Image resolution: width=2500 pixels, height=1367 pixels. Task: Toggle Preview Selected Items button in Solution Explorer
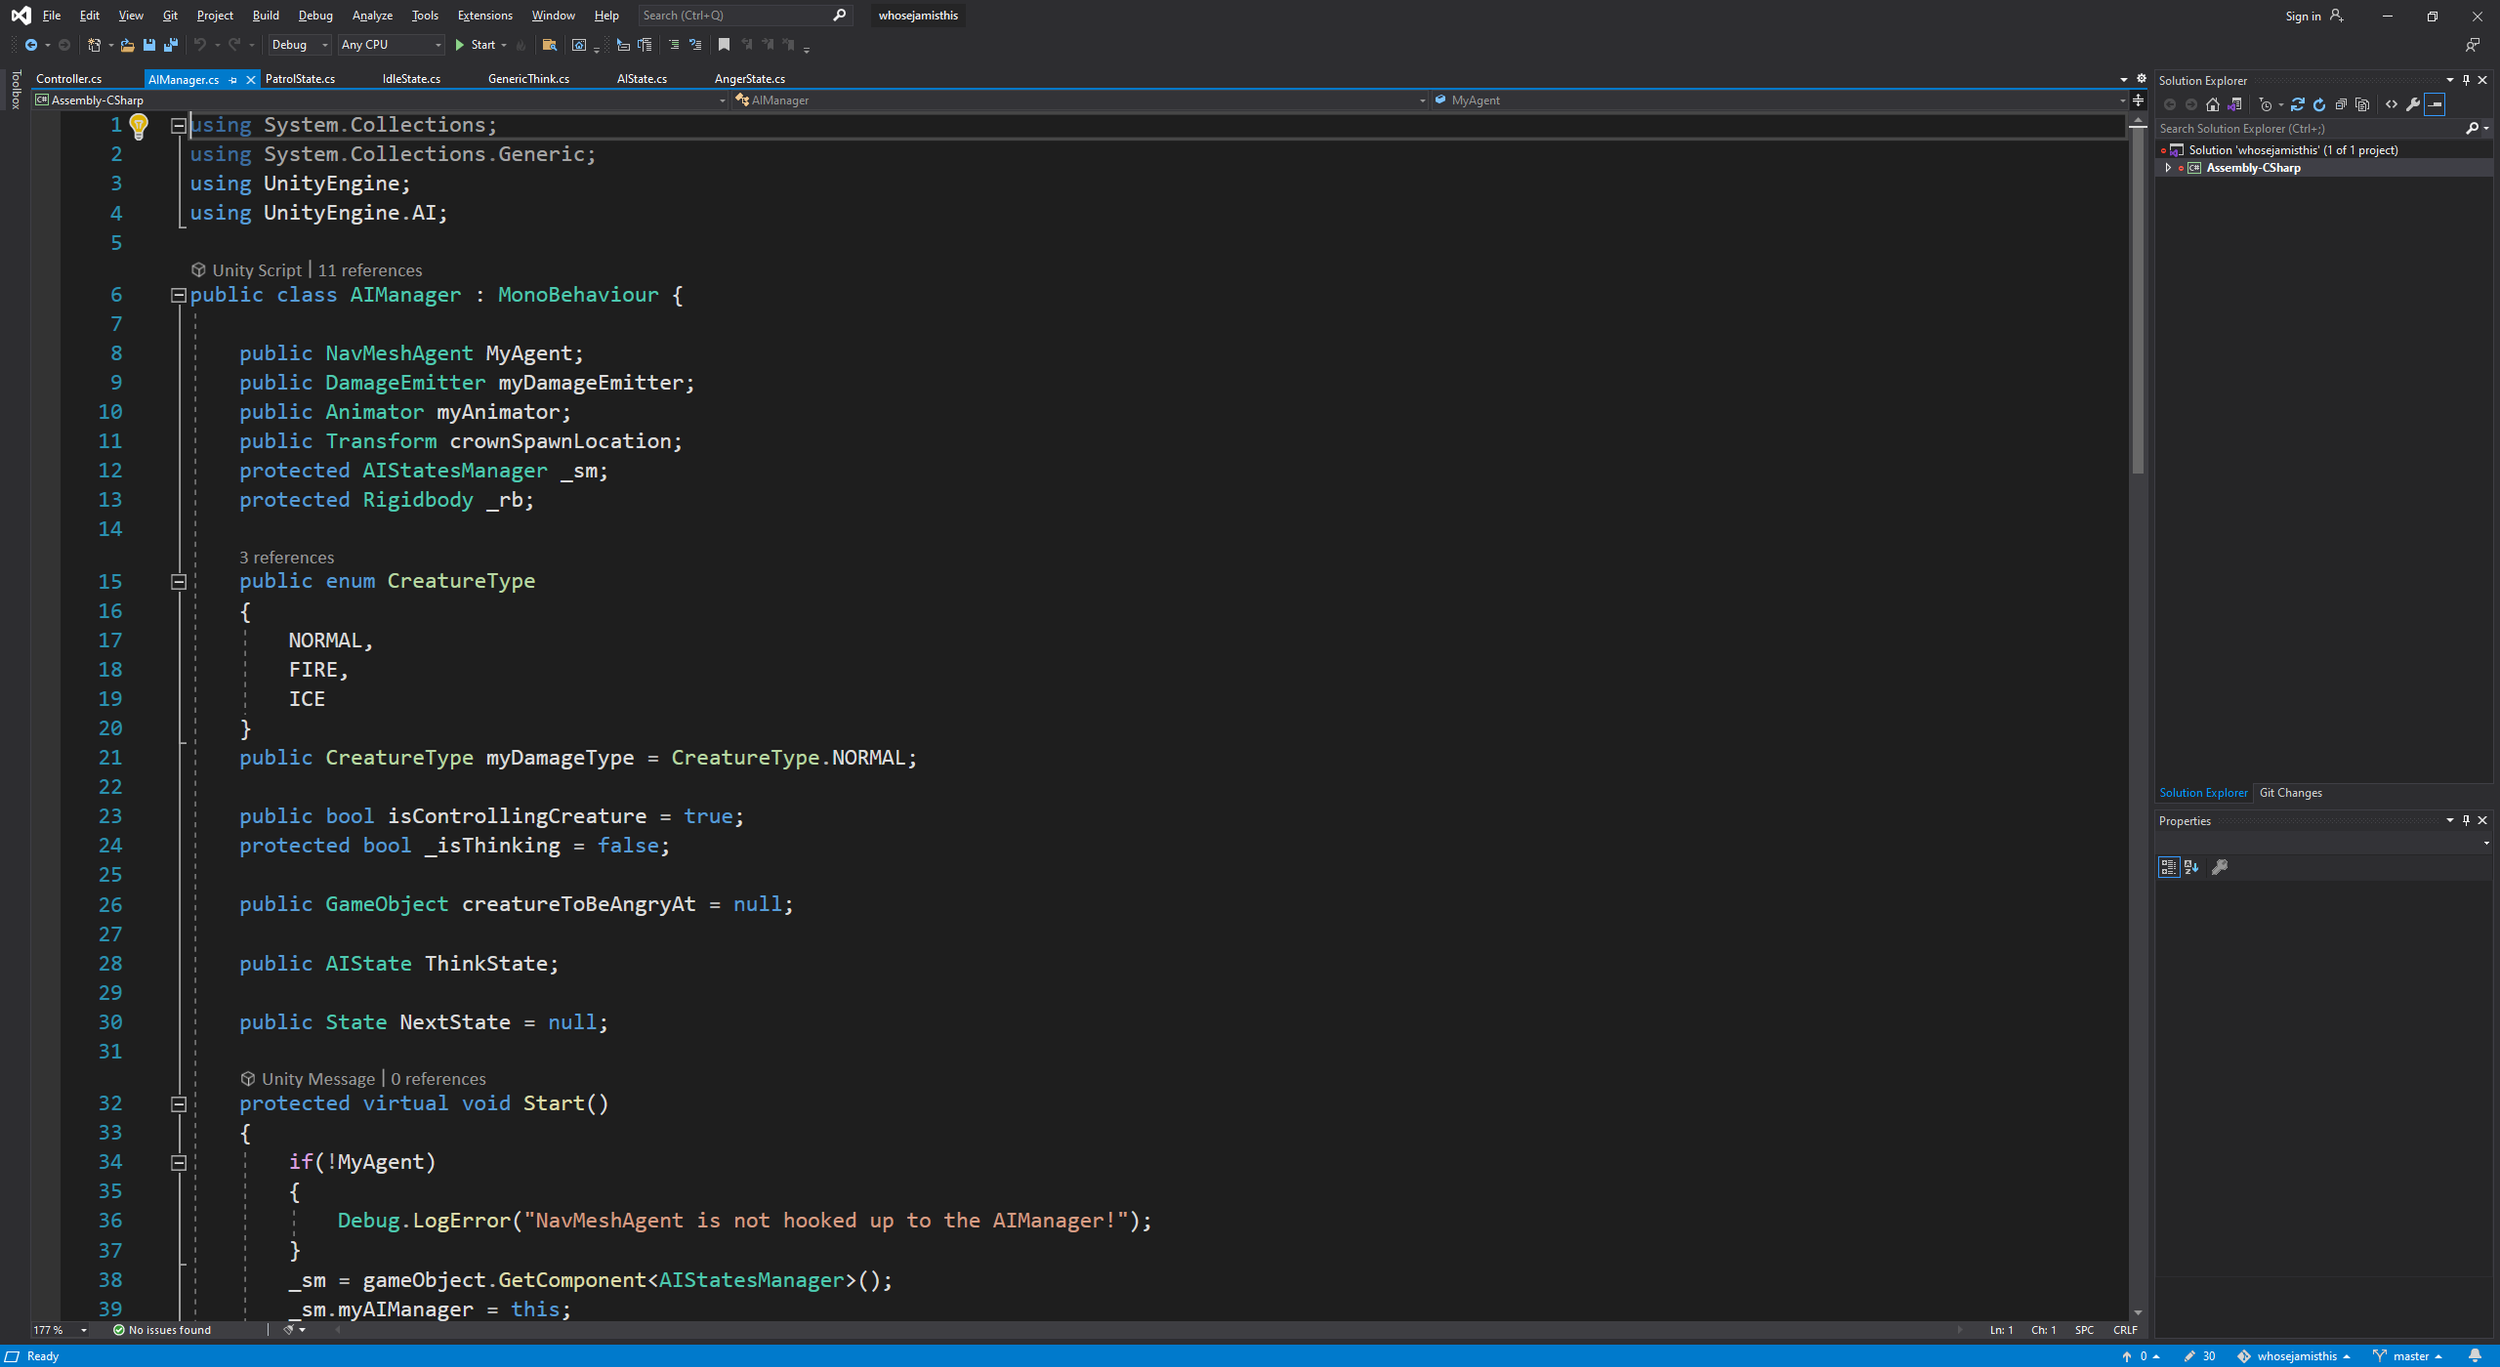click(2434, 104)
